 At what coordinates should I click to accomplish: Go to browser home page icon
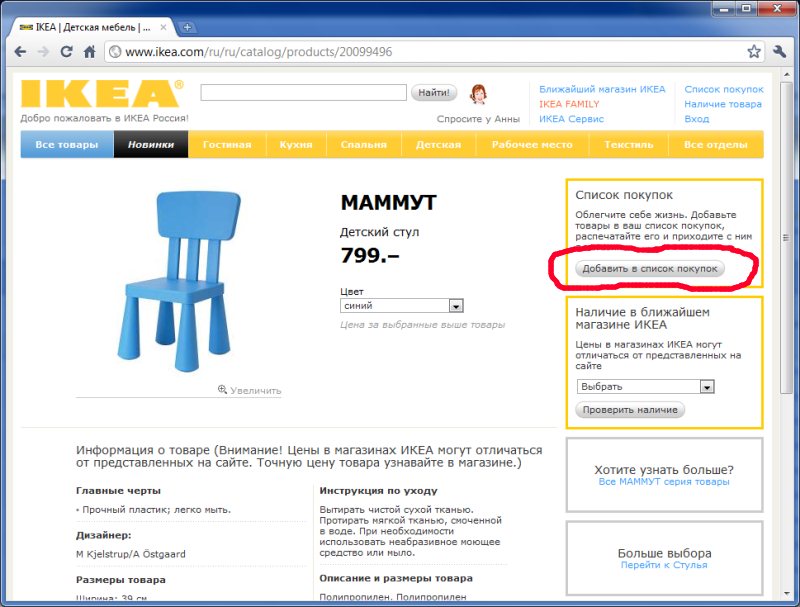tap(90, 51)
